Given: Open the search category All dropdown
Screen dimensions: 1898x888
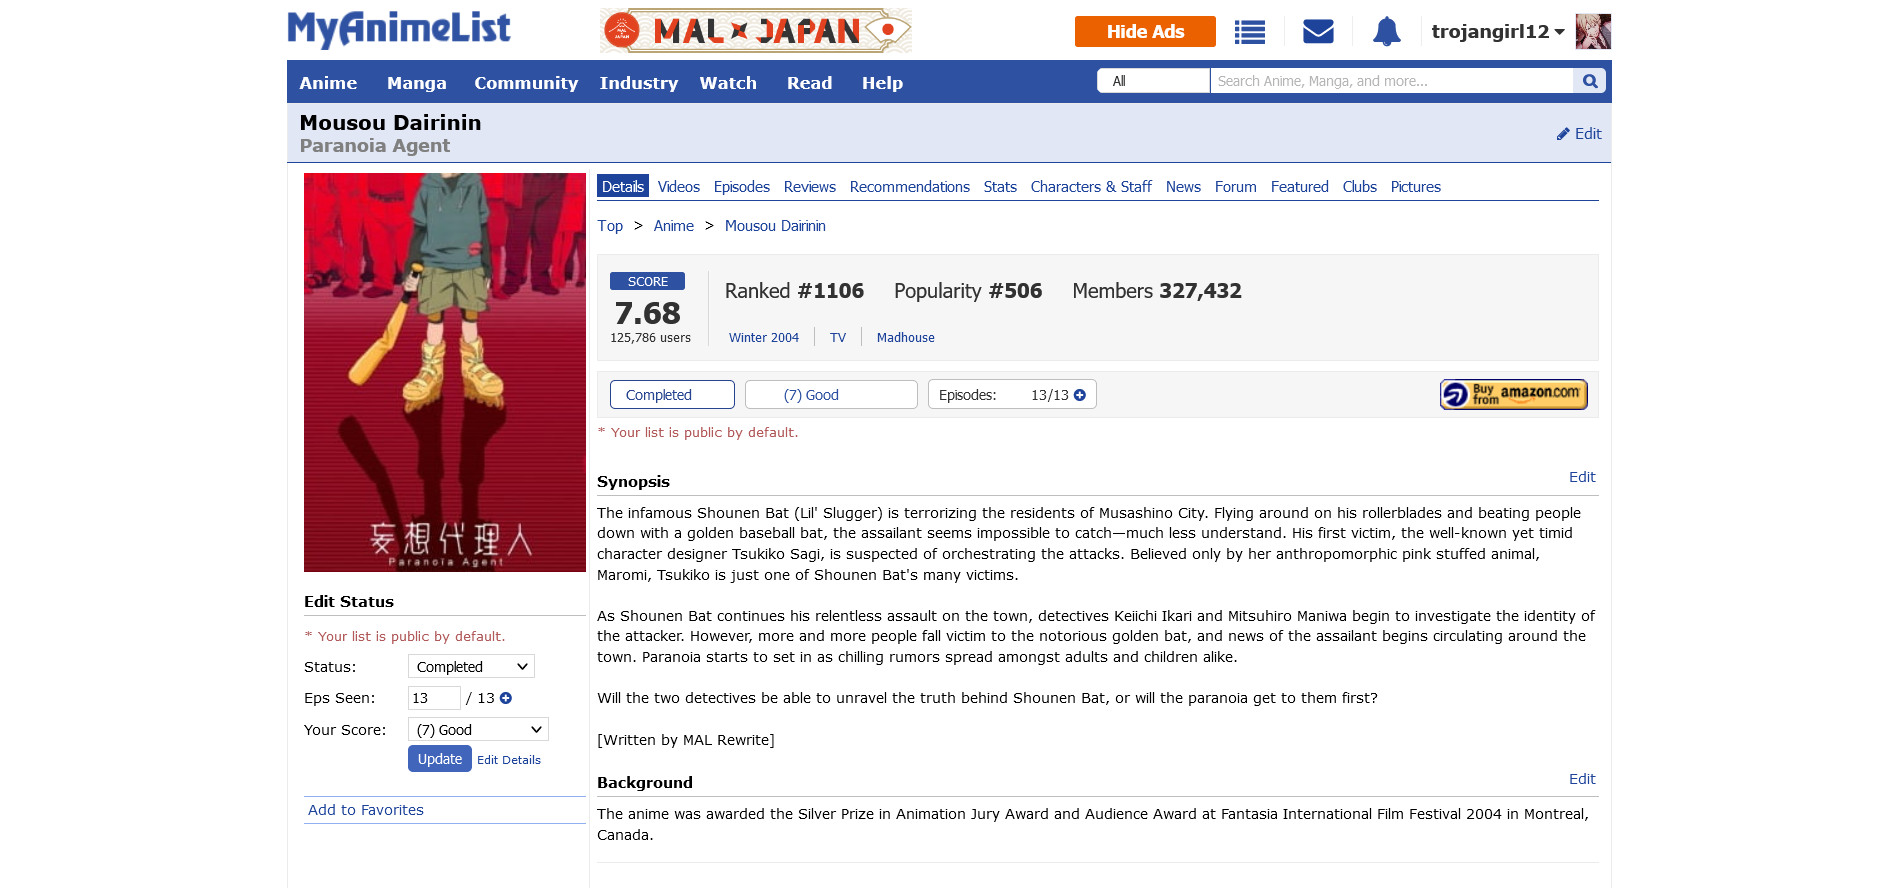Looking at the screenshot, I should click(x=1154, y=81).
